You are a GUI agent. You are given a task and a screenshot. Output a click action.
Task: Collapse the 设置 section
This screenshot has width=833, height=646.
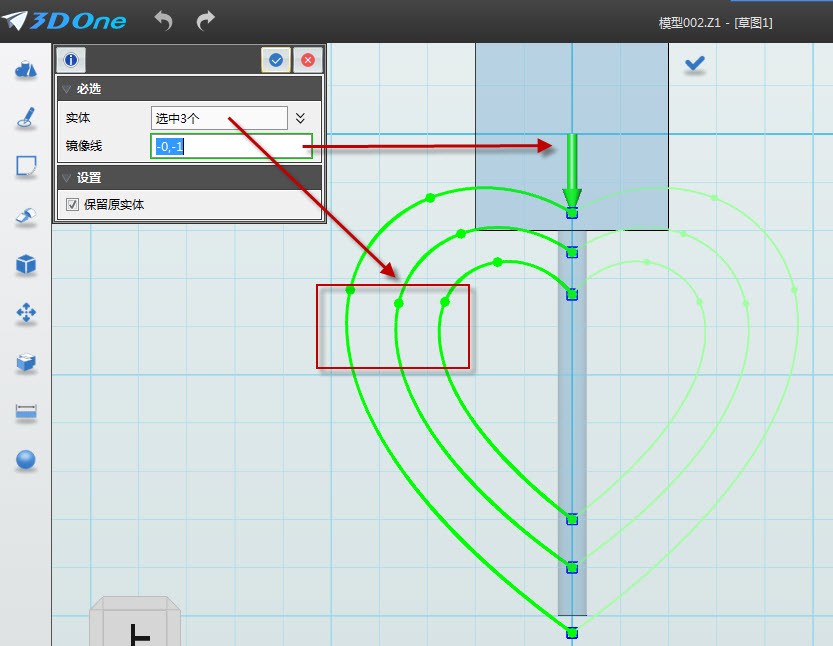66,178
